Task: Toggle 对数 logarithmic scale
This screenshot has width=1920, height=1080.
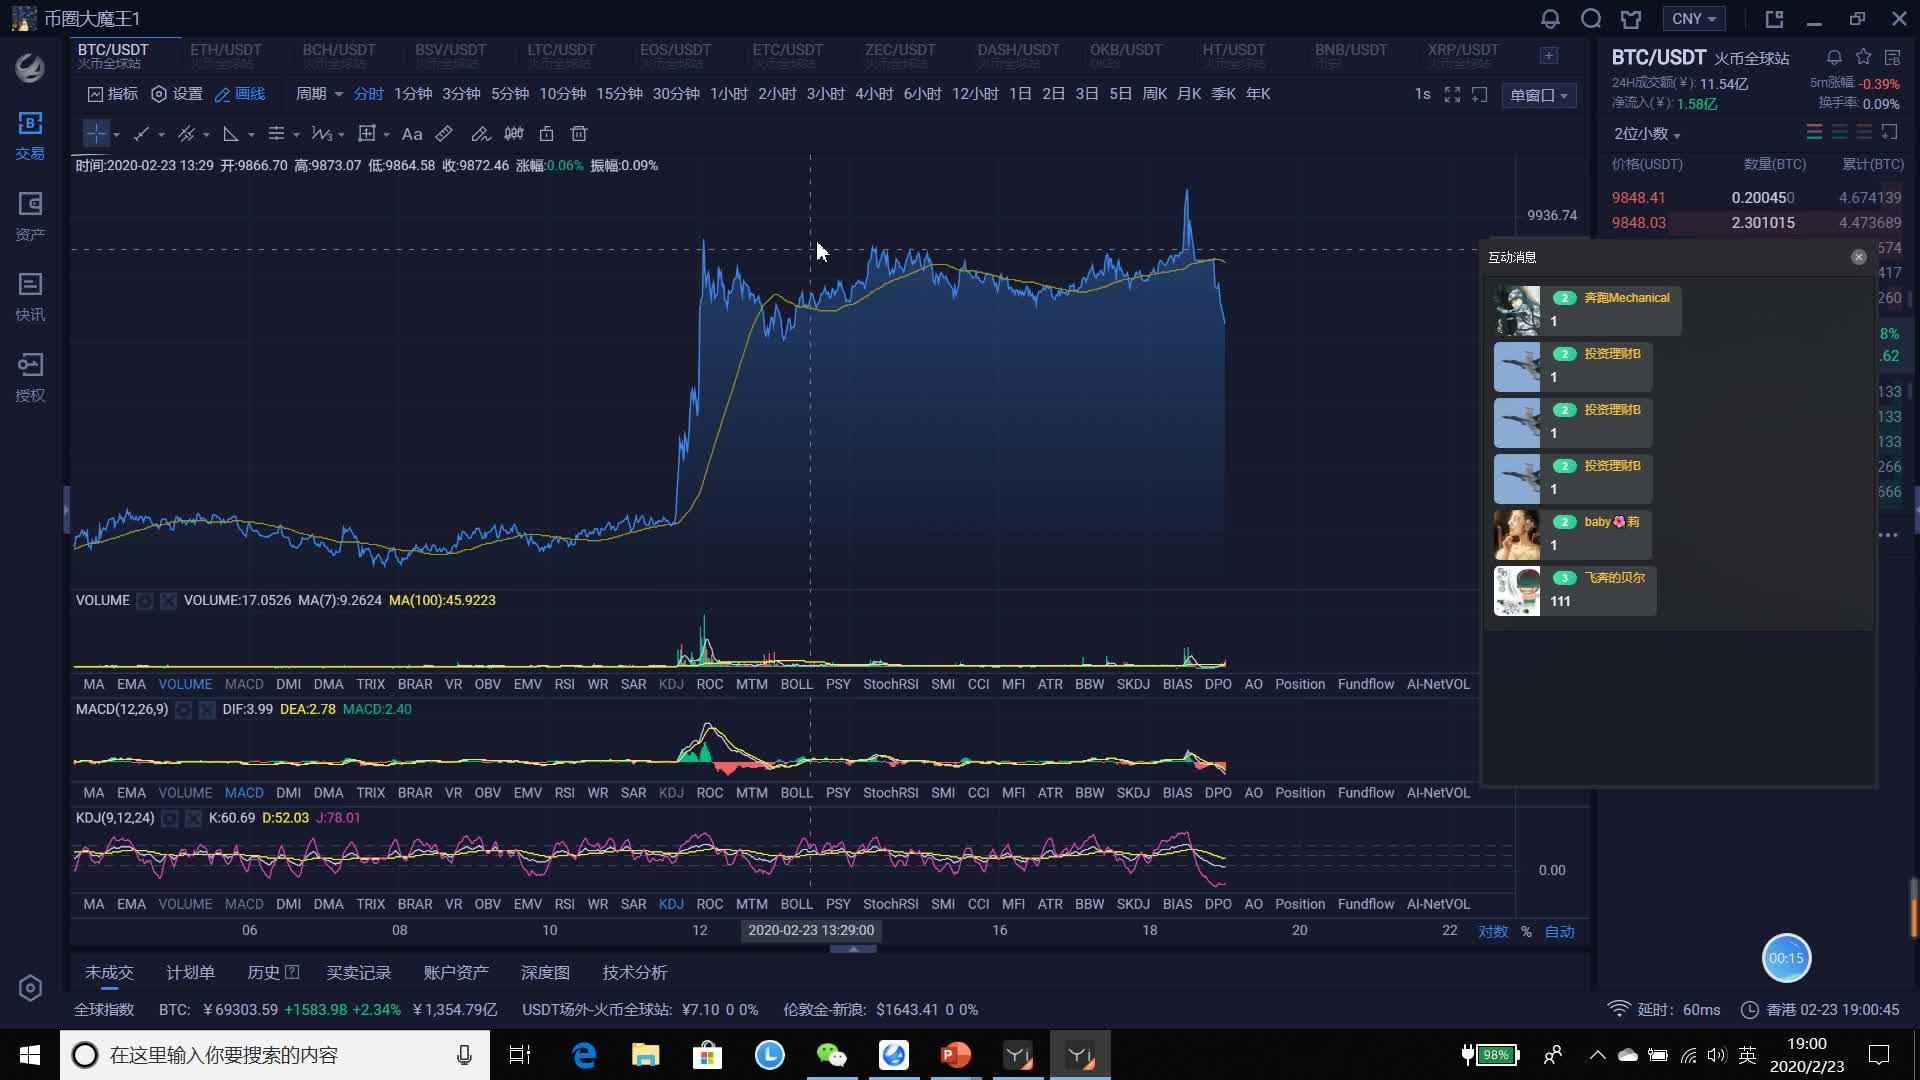Action: 1493,931
